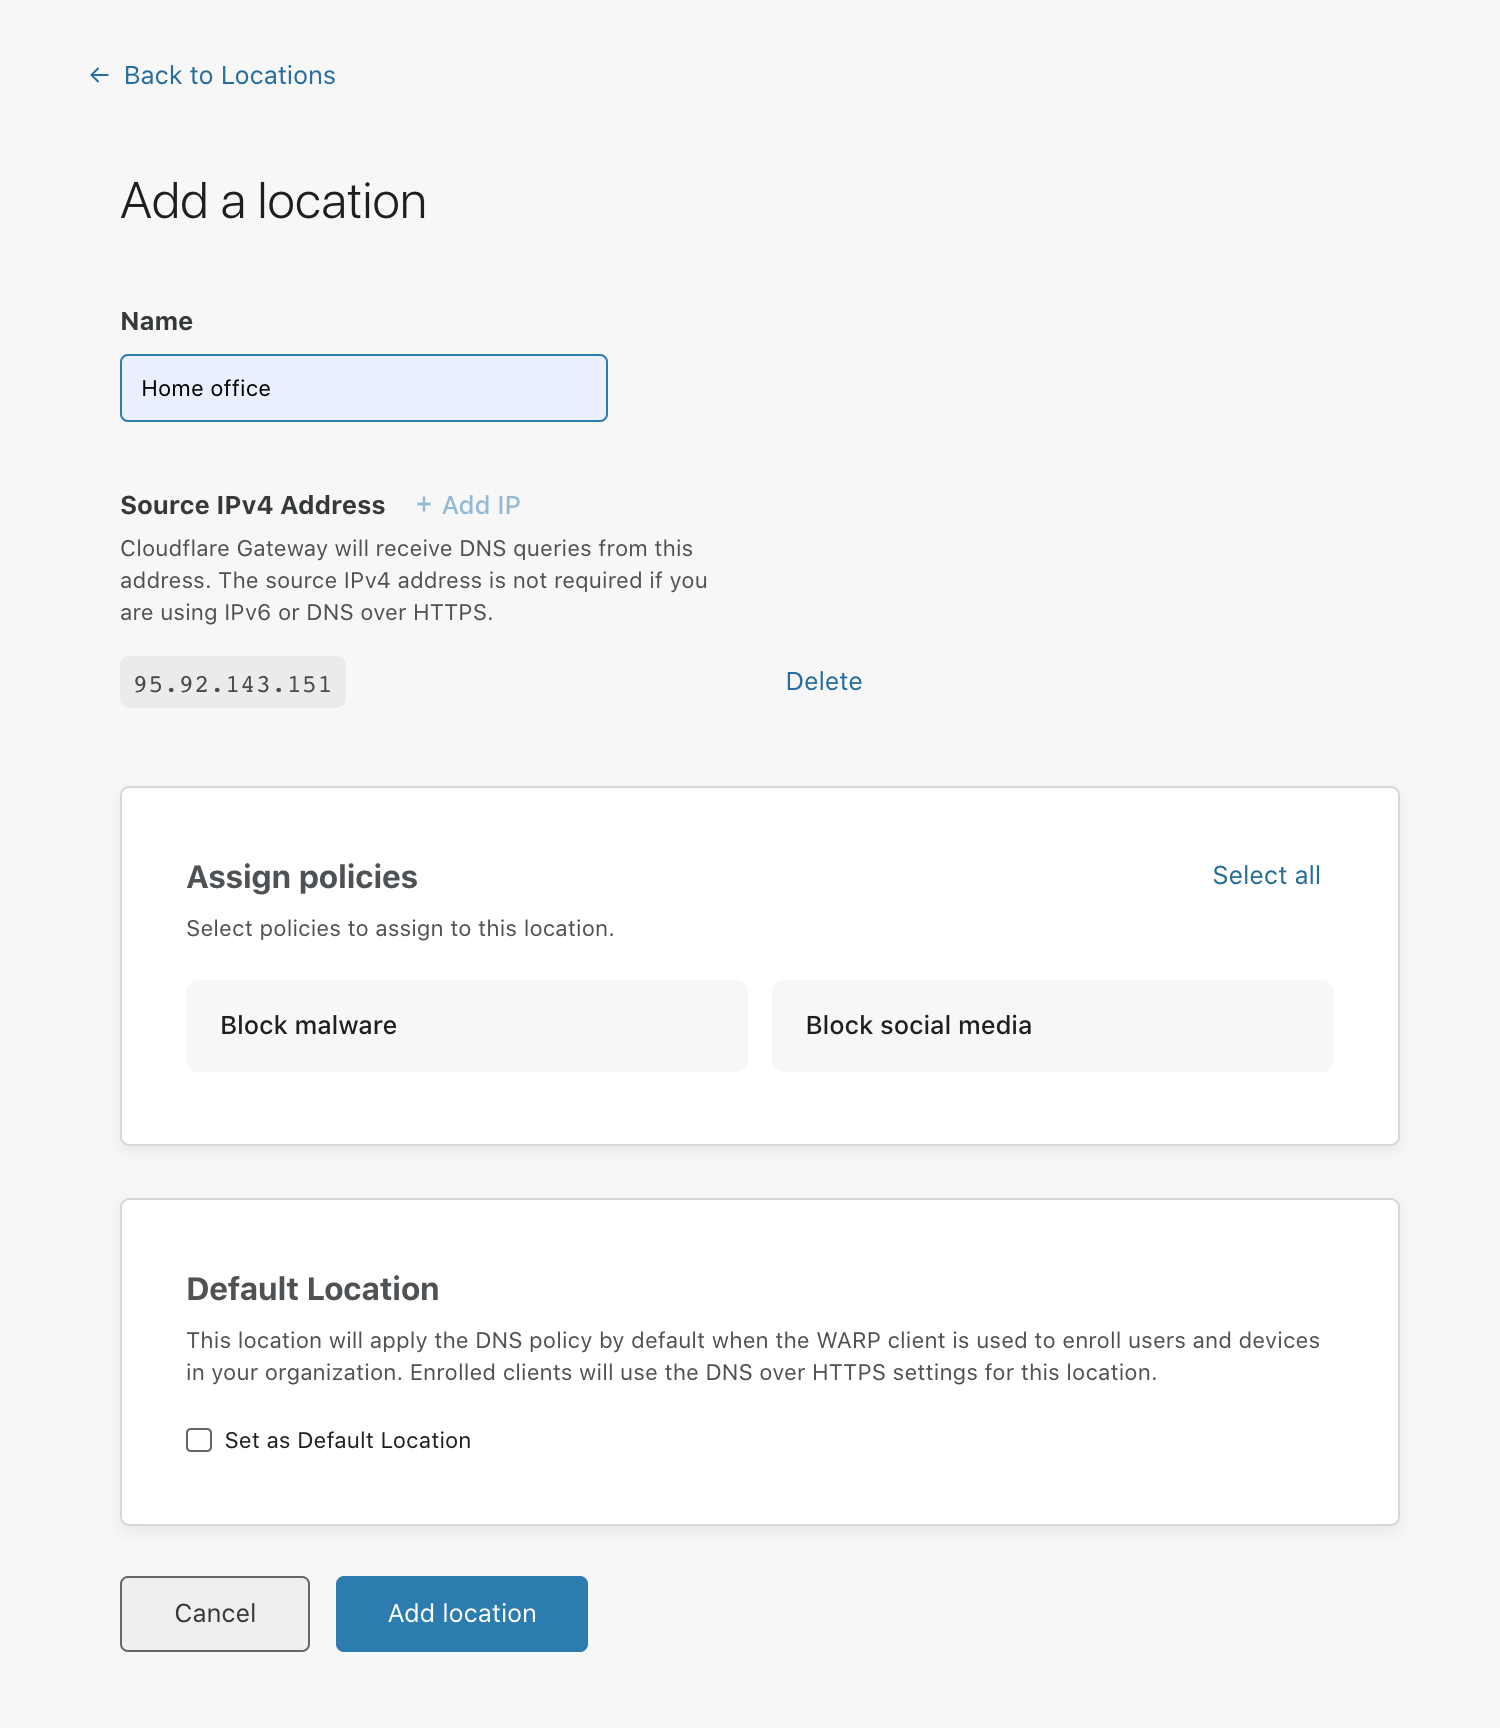Click the Assign policies heading
The width and height of the screenshot is (1500, 1728).
click(301, 876)
